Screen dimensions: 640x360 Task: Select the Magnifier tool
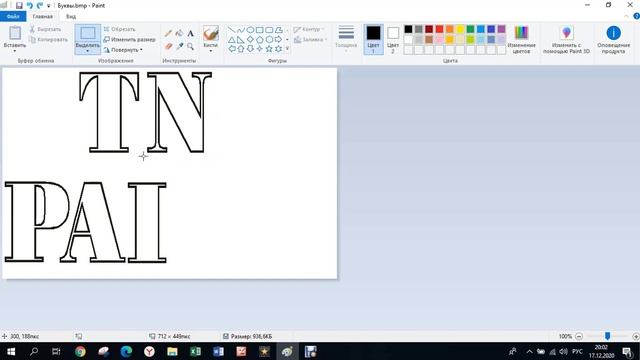pos(190,47)
